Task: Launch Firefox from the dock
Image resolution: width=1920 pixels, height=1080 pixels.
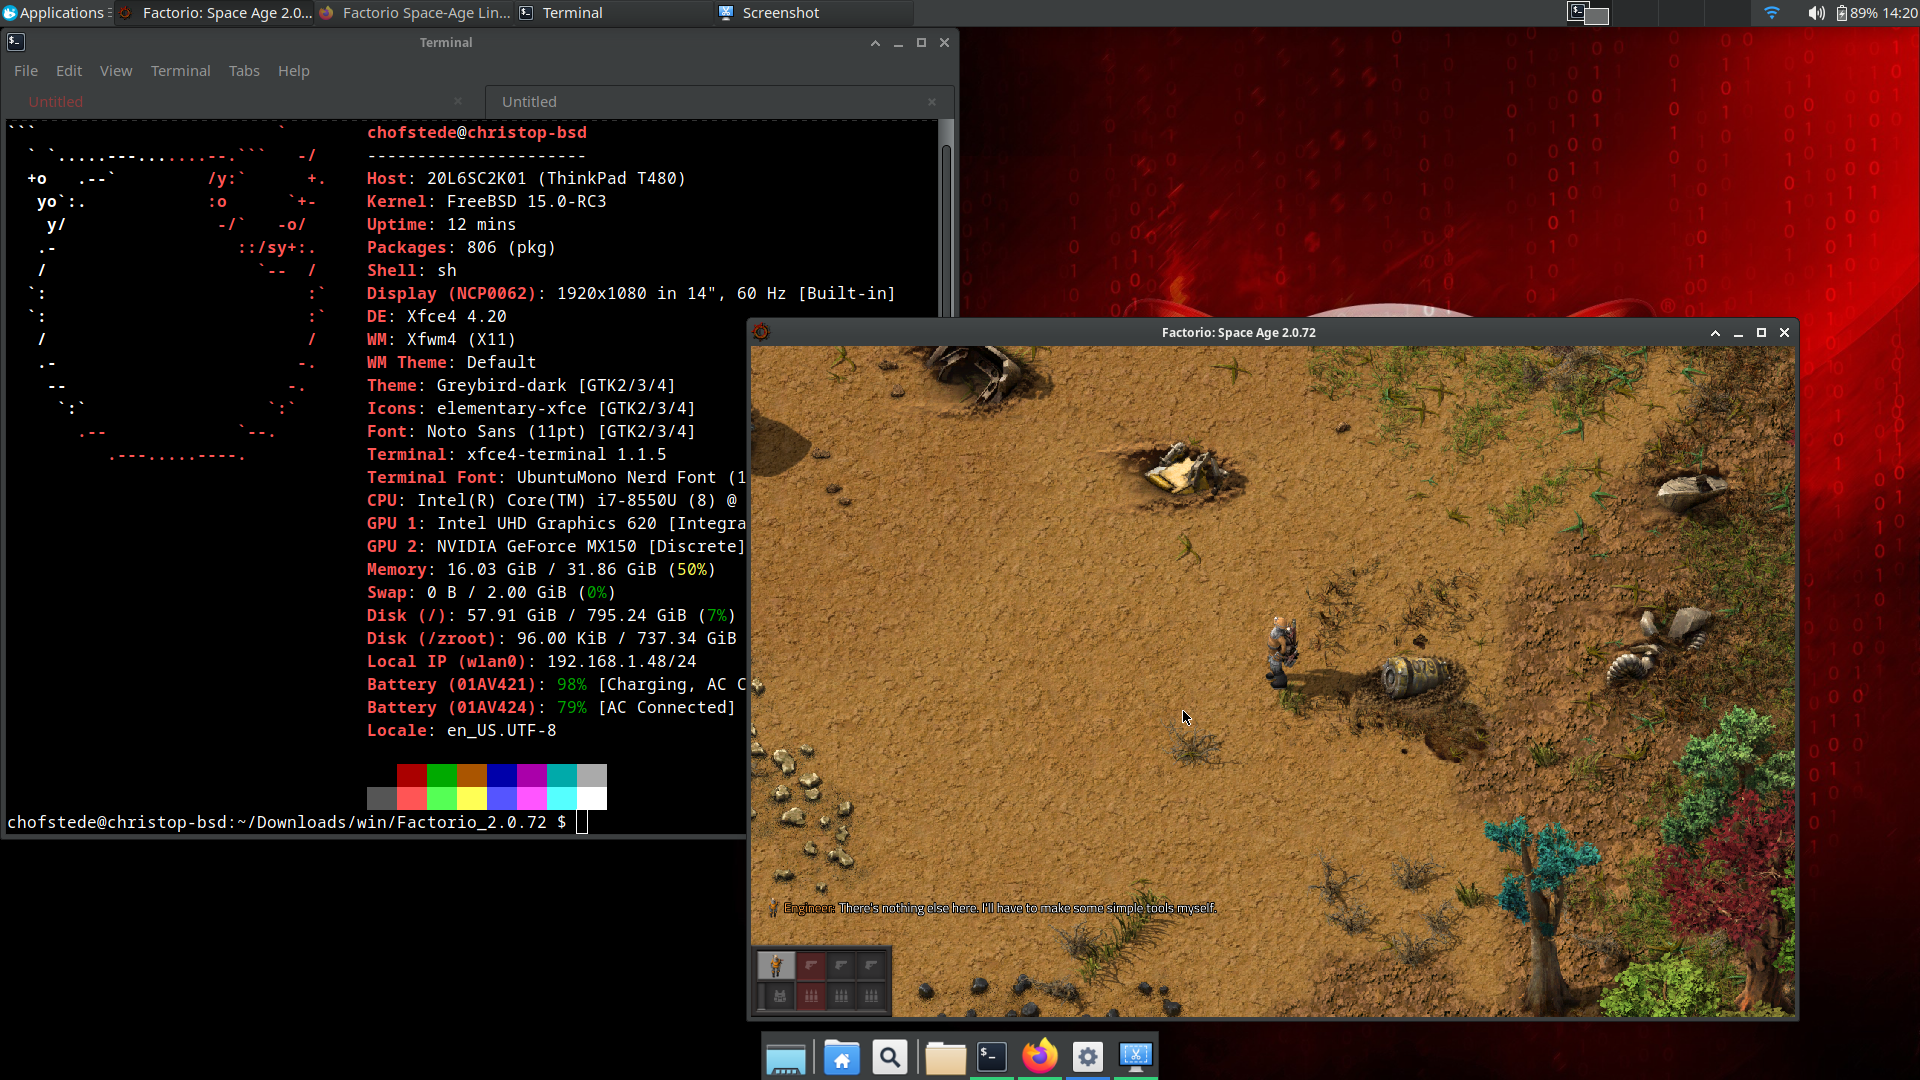Action: coord(1040,1056)
